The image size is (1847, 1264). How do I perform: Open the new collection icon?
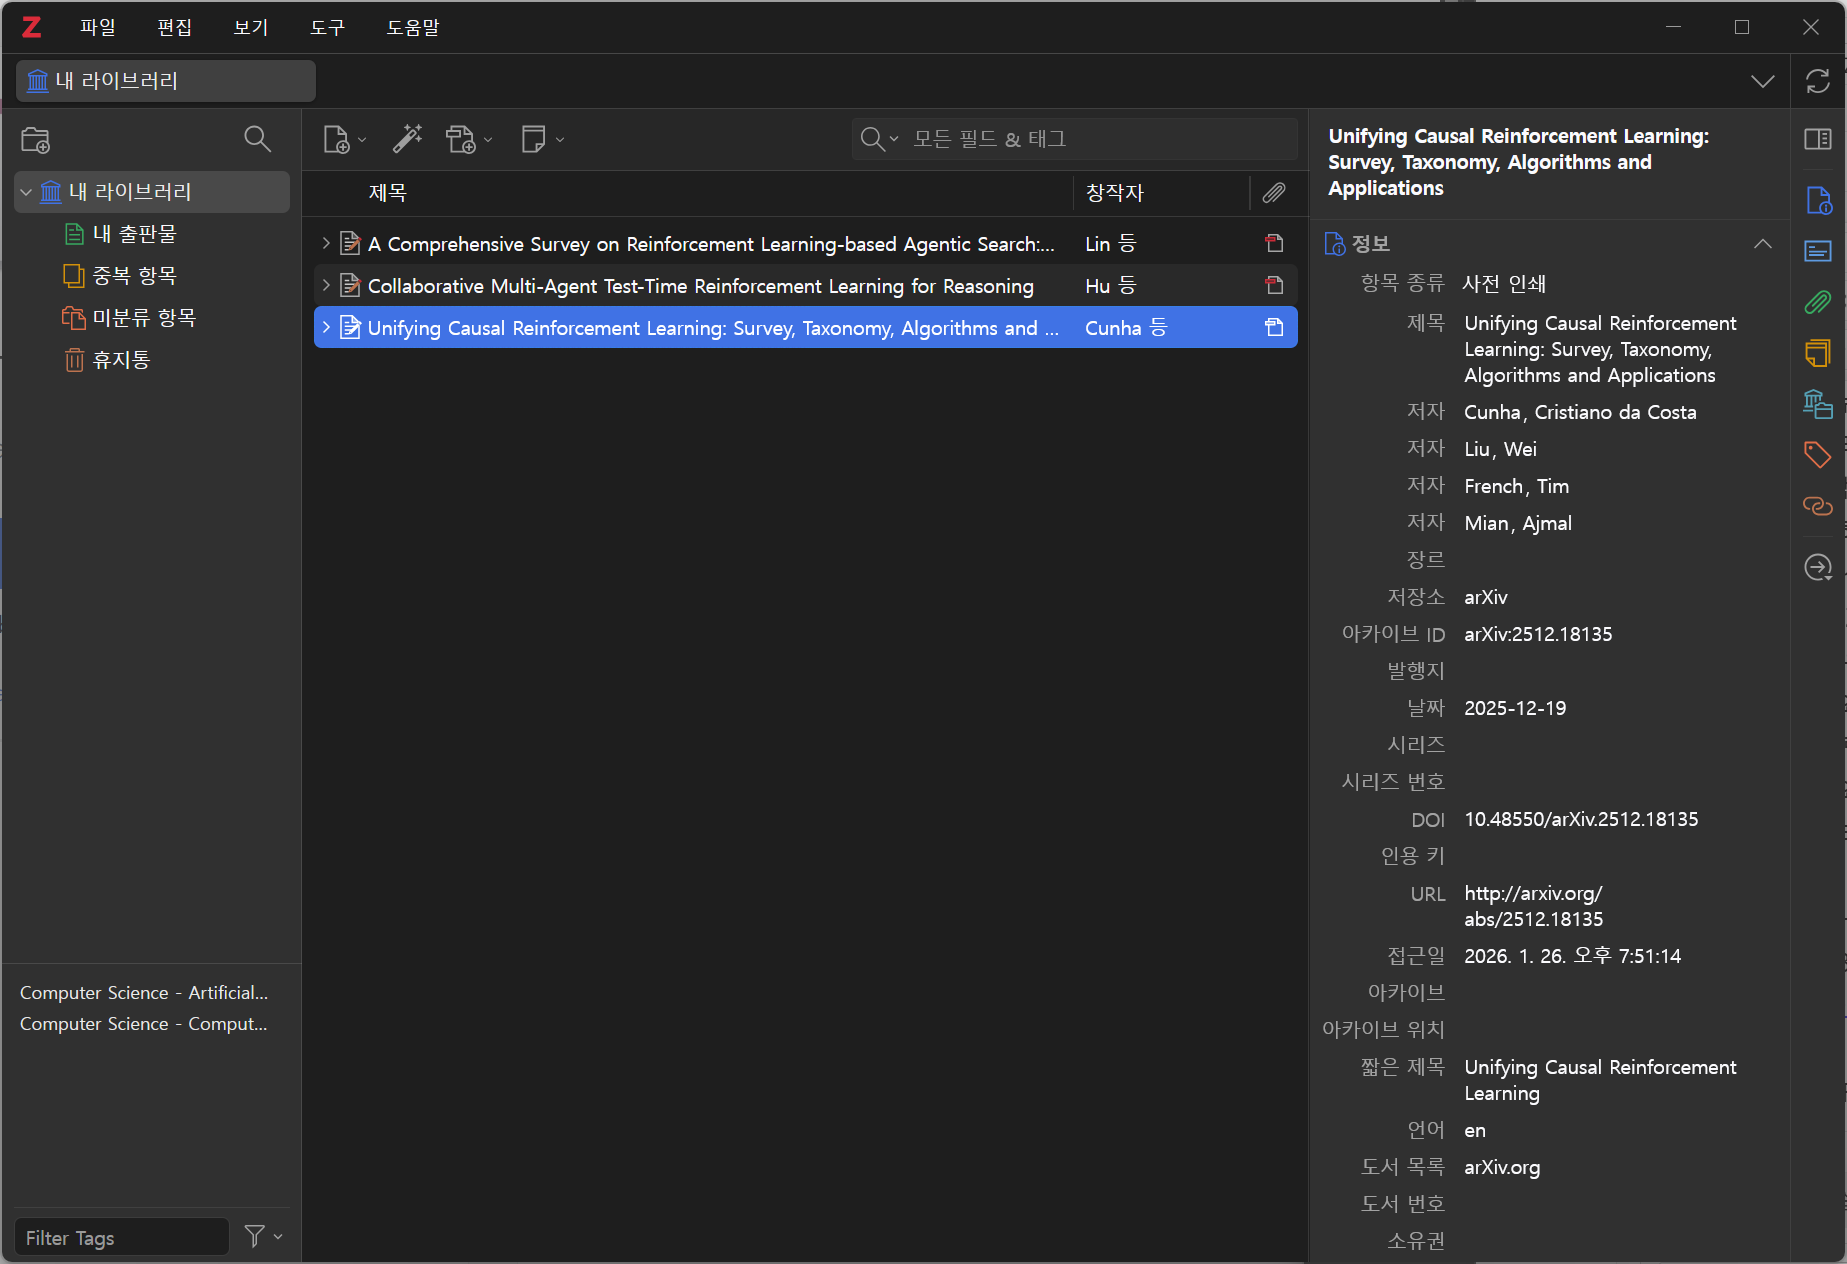coord(36,140)
